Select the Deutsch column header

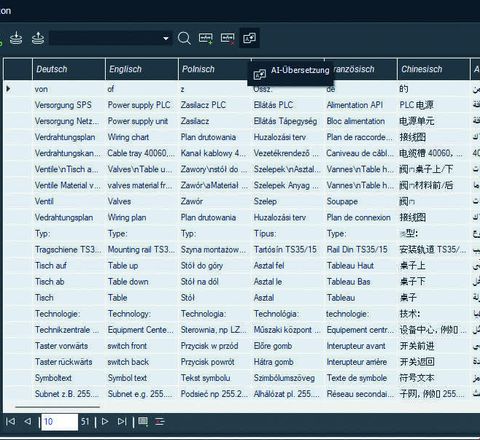pyautogui.click(x=69, y=69)
